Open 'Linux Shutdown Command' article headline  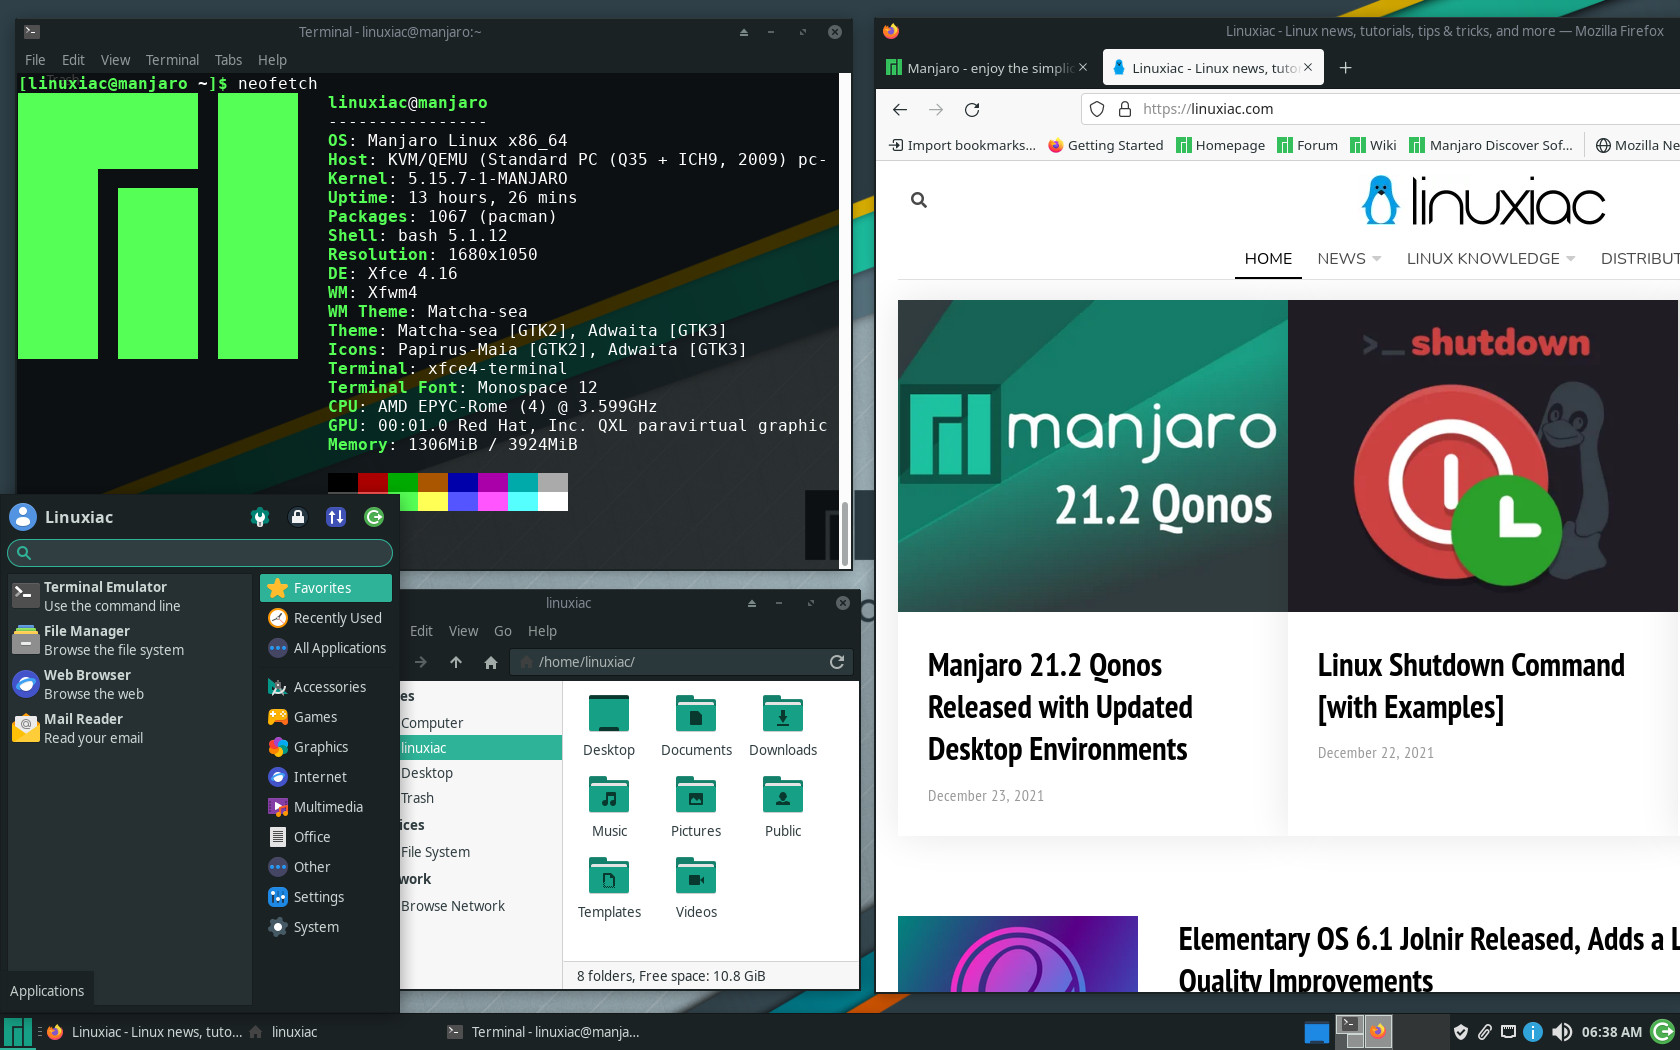1470,686
